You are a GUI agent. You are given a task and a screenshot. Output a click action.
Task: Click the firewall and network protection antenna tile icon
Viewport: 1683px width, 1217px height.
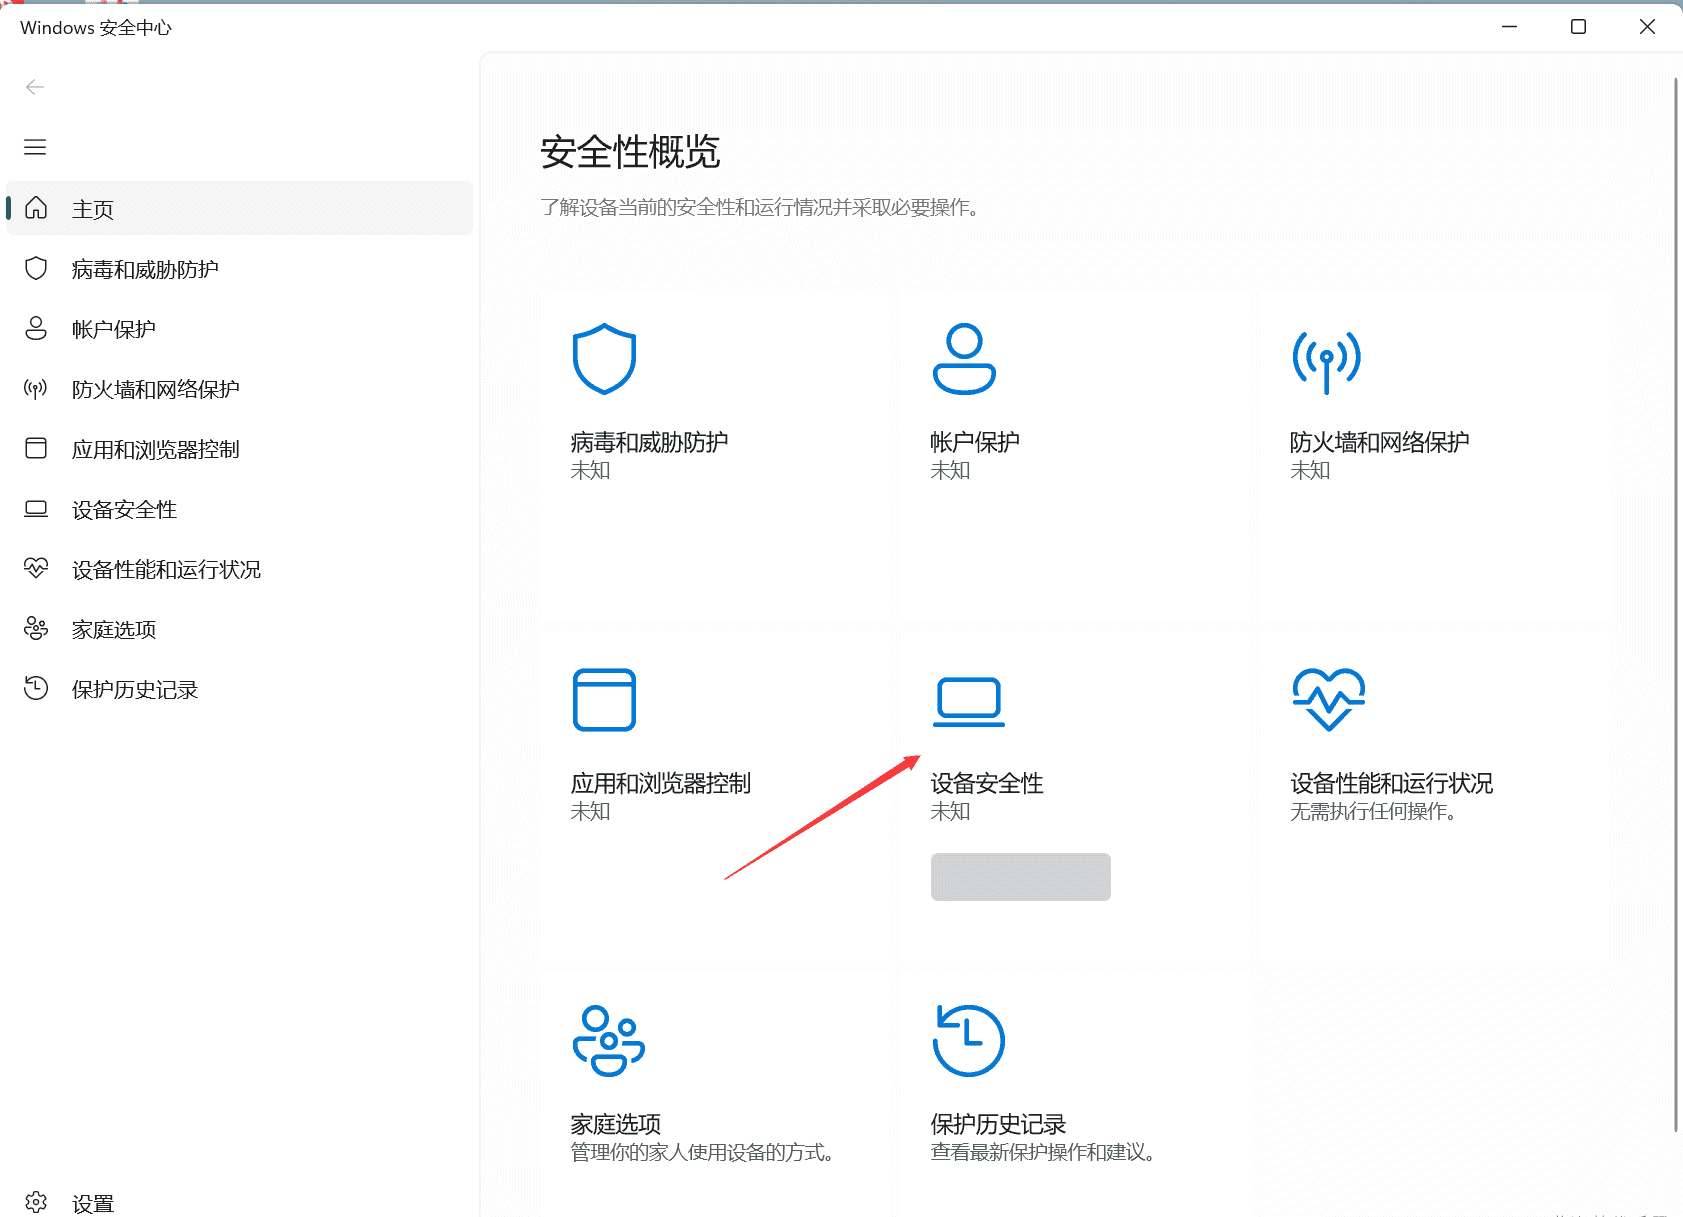1326,361
